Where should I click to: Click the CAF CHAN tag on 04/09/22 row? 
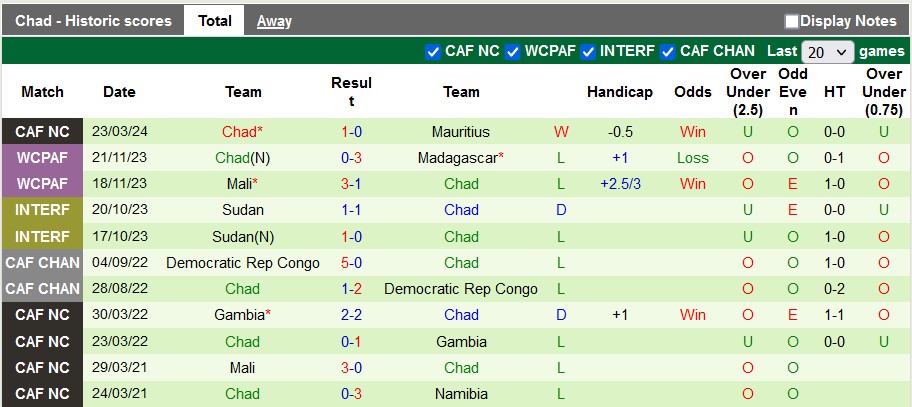[43, 263]
